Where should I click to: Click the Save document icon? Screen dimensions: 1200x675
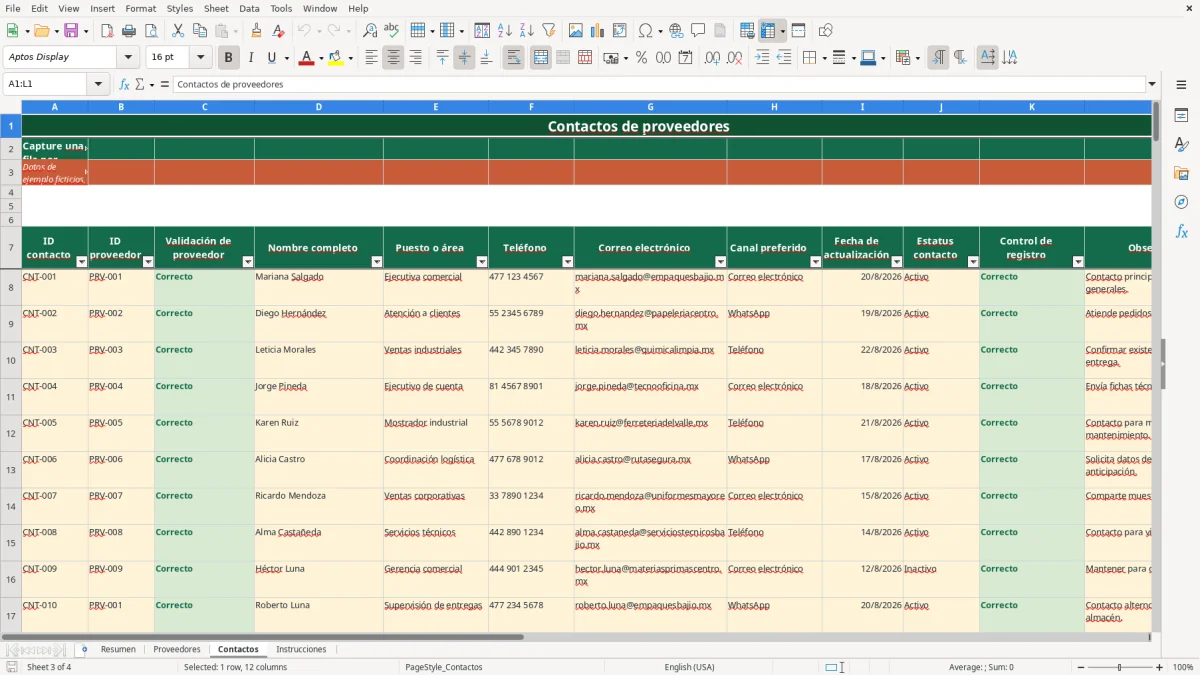(x=71, y=31)
